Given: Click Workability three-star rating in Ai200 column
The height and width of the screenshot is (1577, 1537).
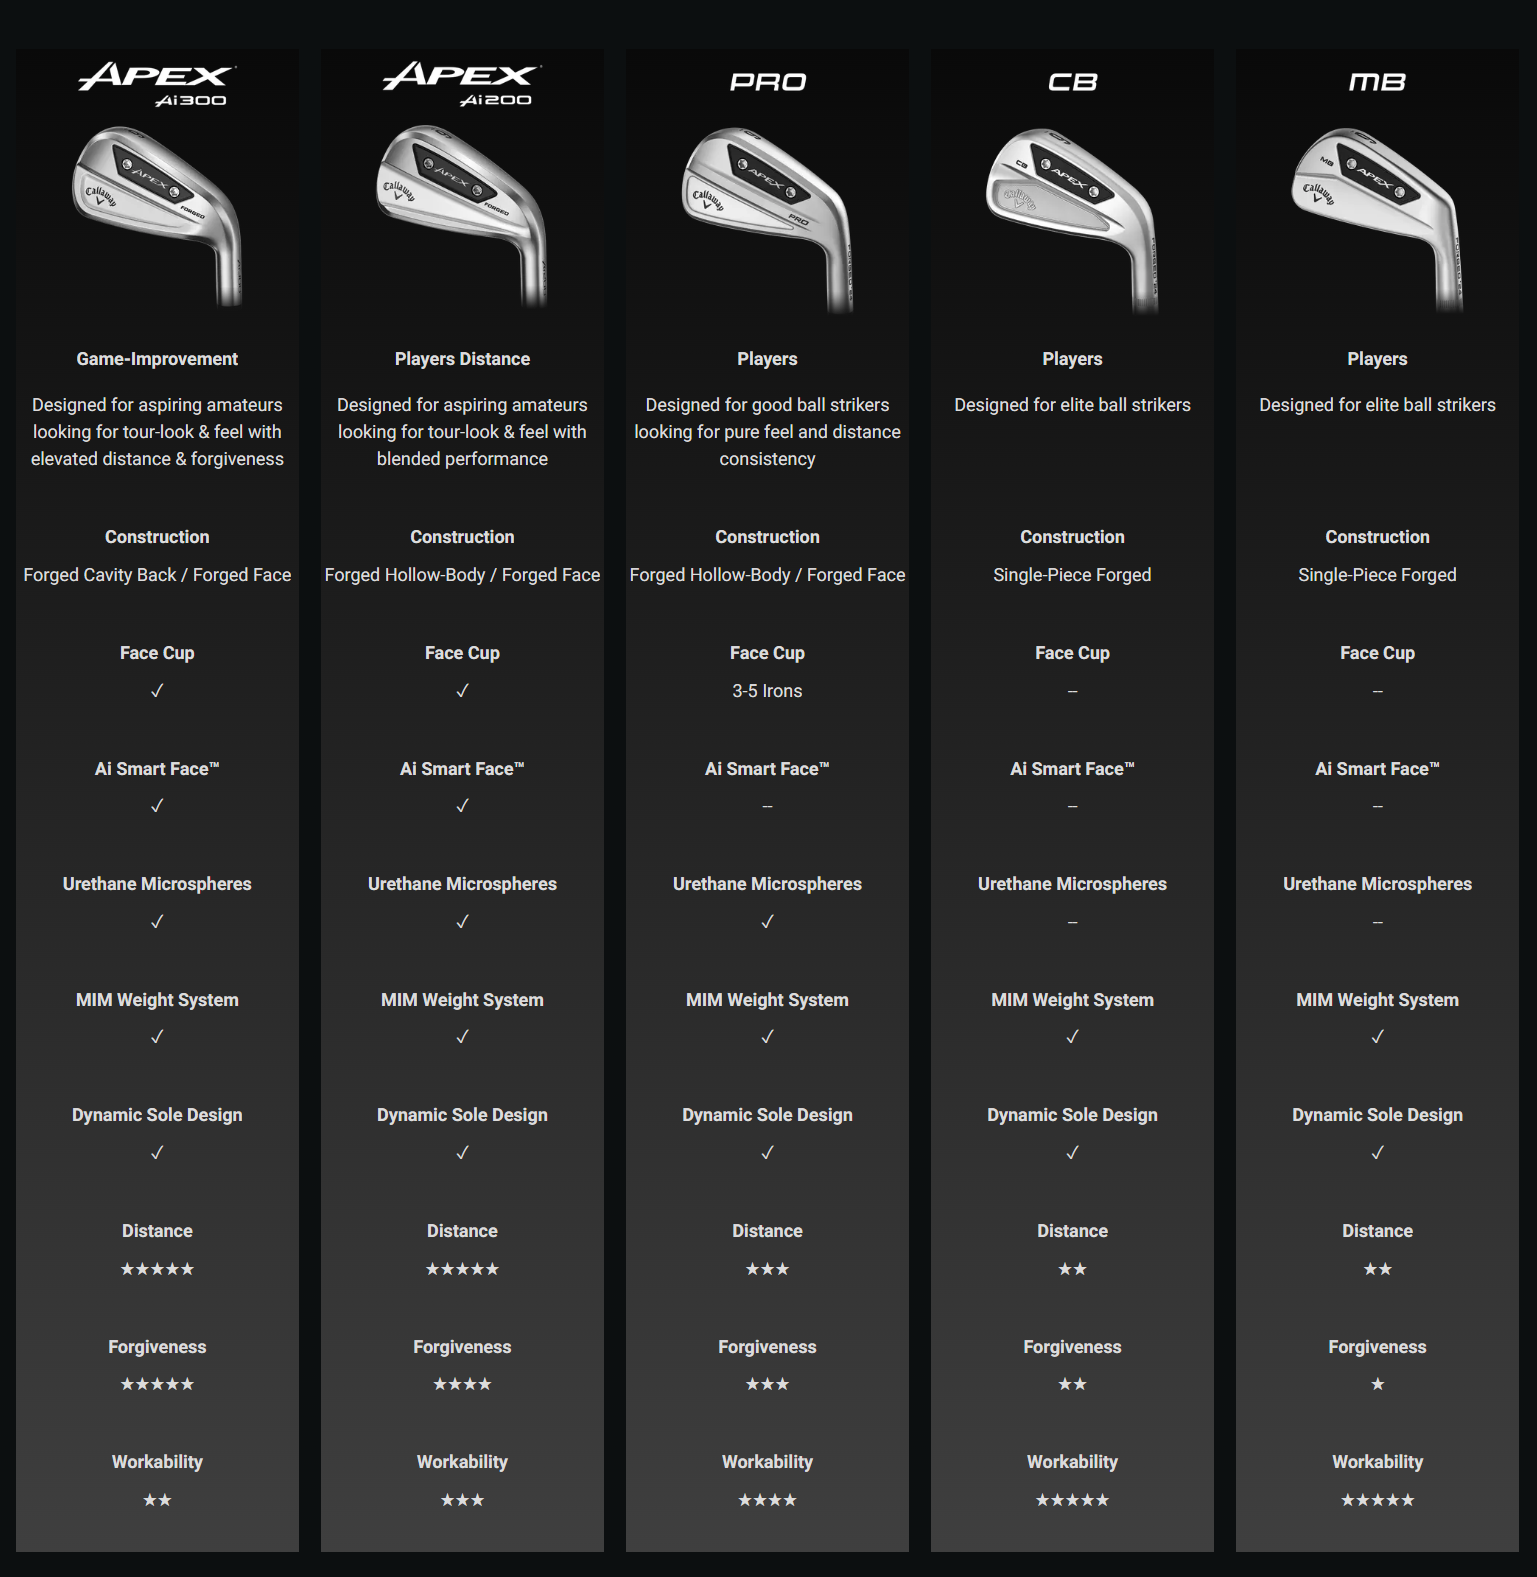Looking at the screenshot, I should (462, 1500).
